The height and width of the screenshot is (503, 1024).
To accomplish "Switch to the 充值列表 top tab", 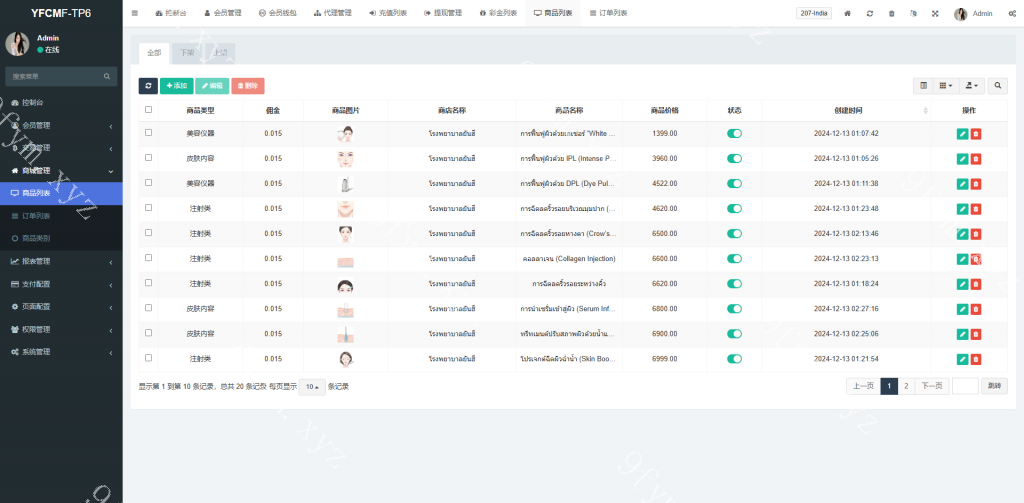I will coord(388,13).
